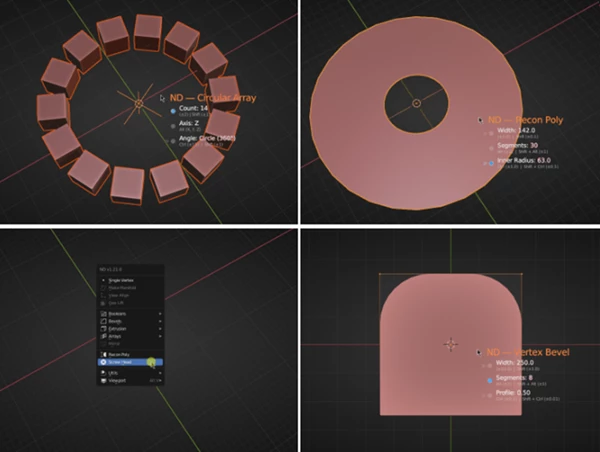Choose the highlighted Screw Head entry
The image size is (600, 452).
click(x=130, y=362)
